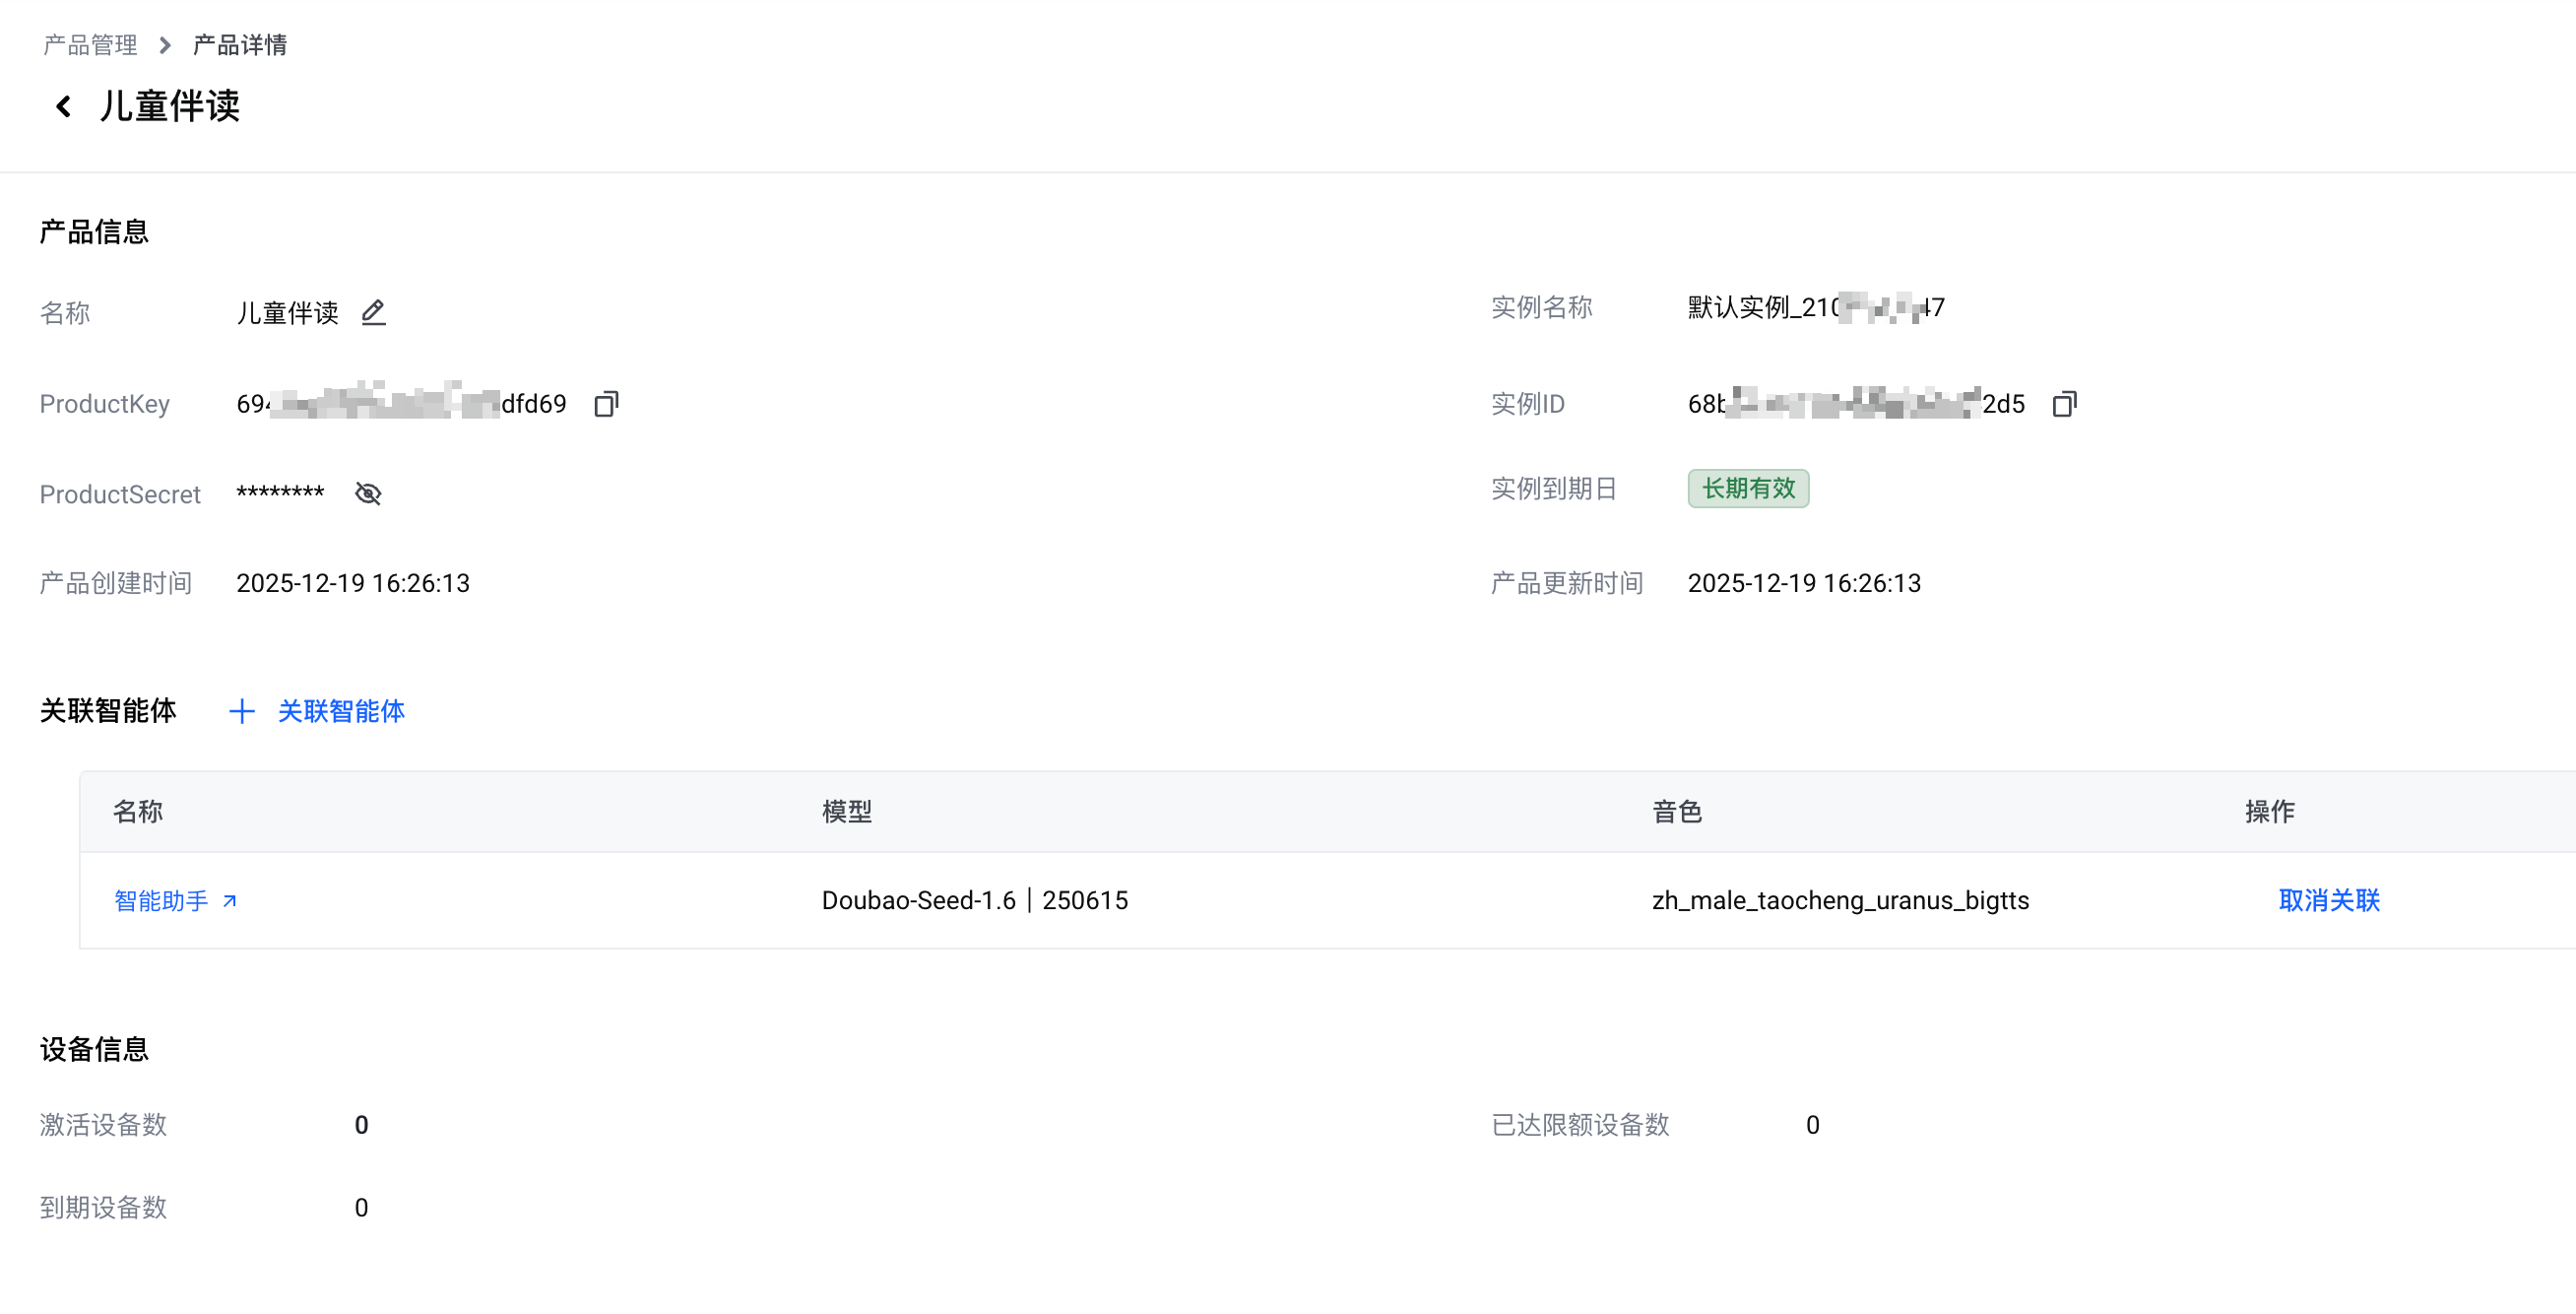Click the 关联智能体 link button
Screen dimensions: 2576x1314
pyautogui.click(x=341, y=712)
